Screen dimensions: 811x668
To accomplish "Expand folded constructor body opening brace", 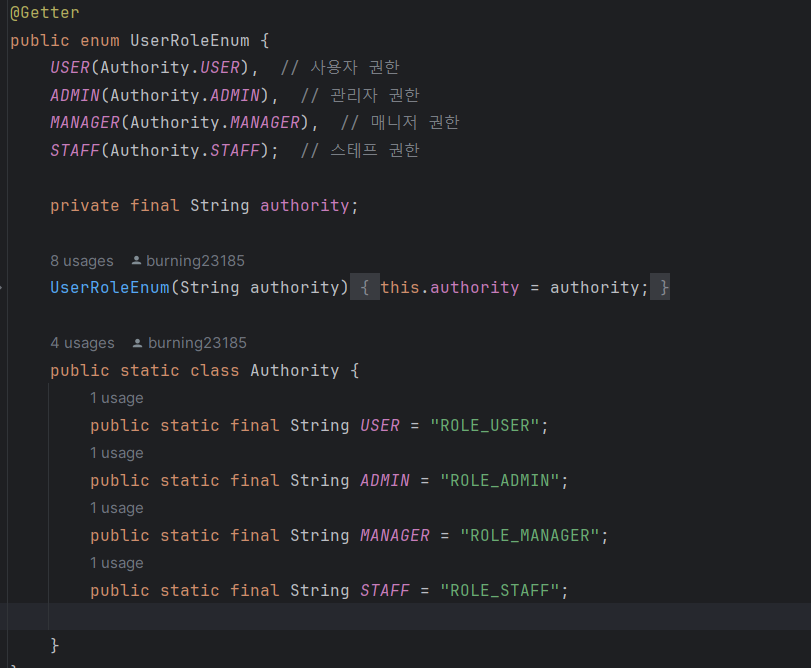I will pyautogui.click(x=365, y=287).
